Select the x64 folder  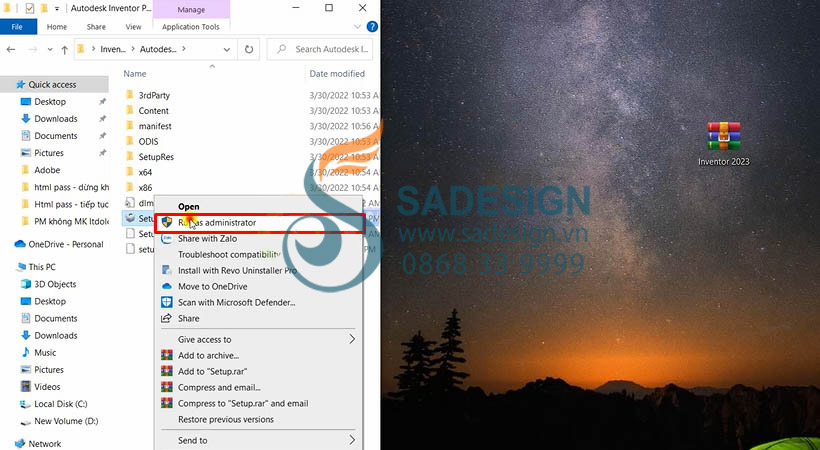click(145, 172)
